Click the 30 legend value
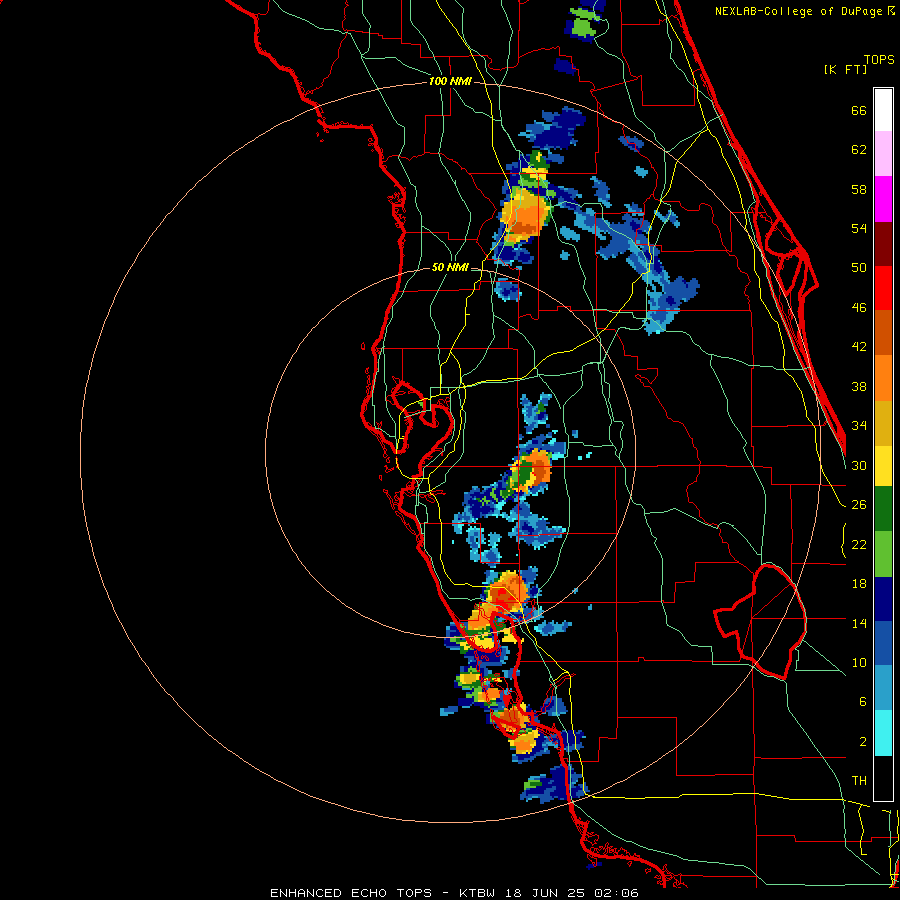 [859, 465]
